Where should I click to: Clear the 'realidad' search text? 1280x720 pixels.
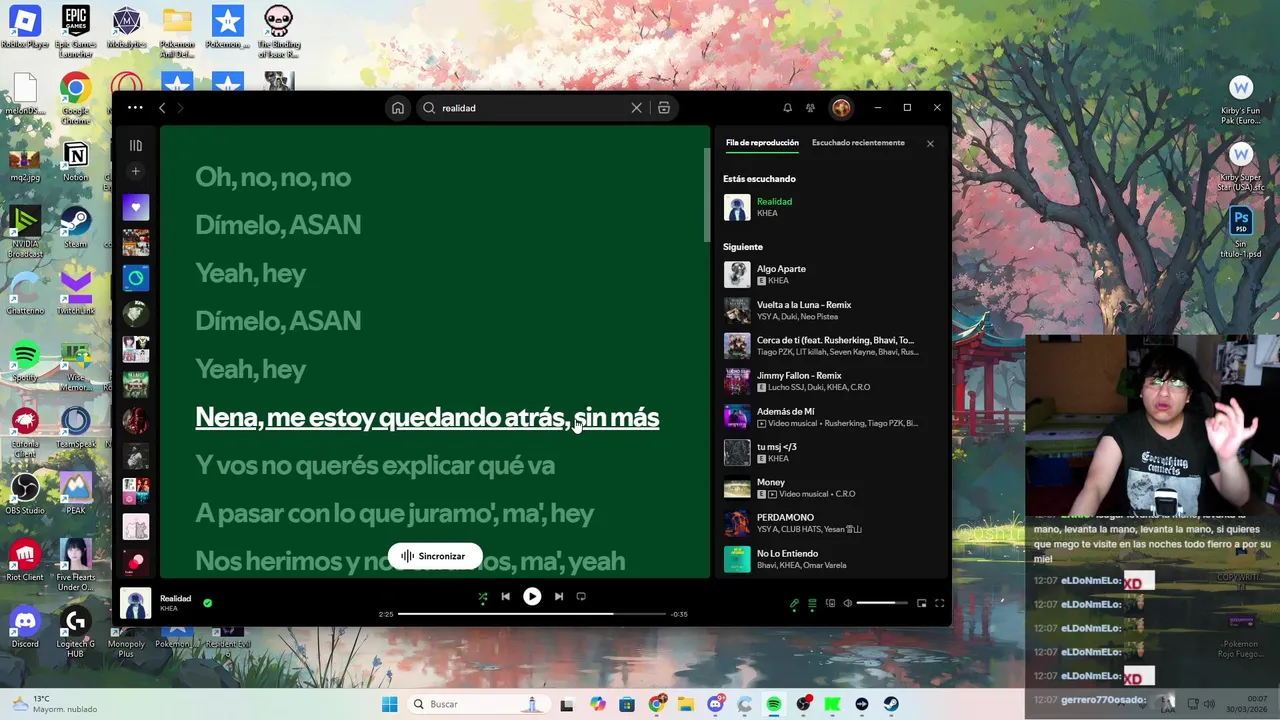click(x=636, y=108)
